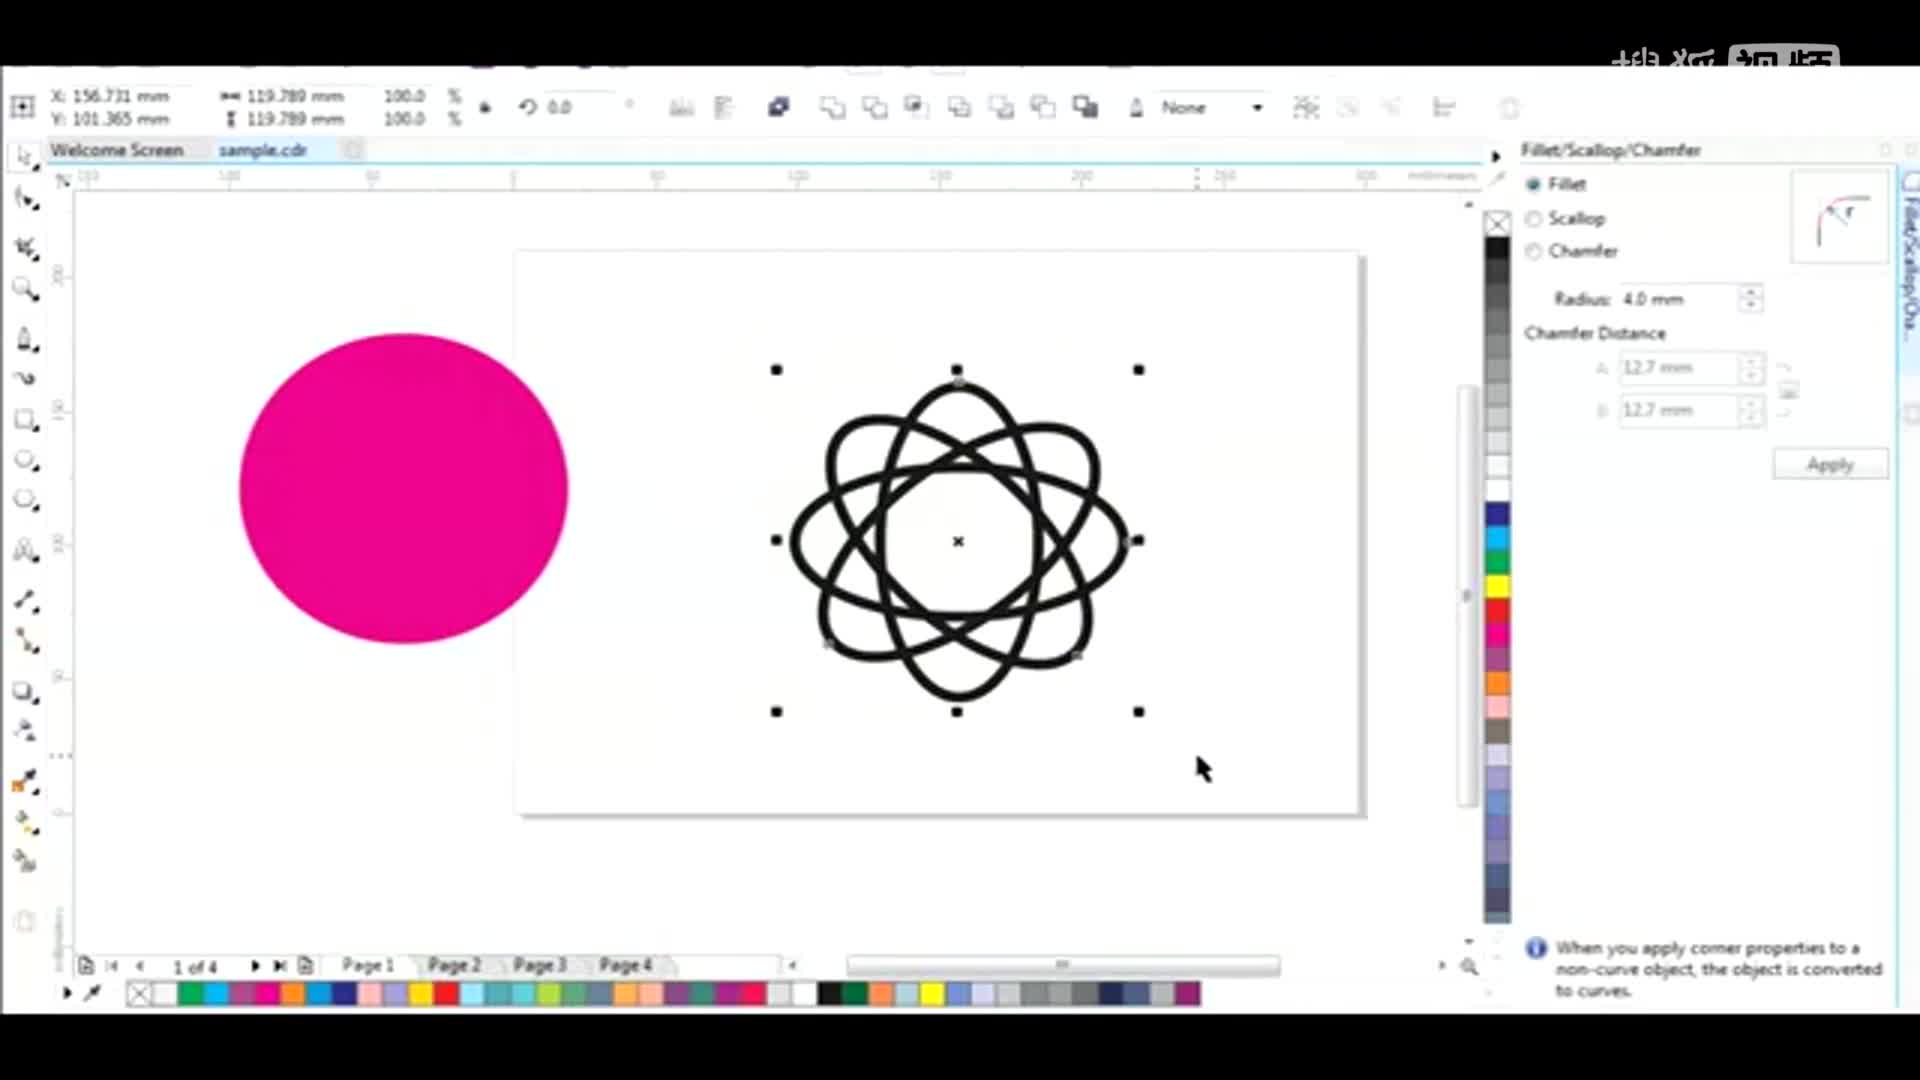Click the Align and Distribute icon
Image resolution: width=1920 pixels, height=1080 pixels.
click(1444, 107)
